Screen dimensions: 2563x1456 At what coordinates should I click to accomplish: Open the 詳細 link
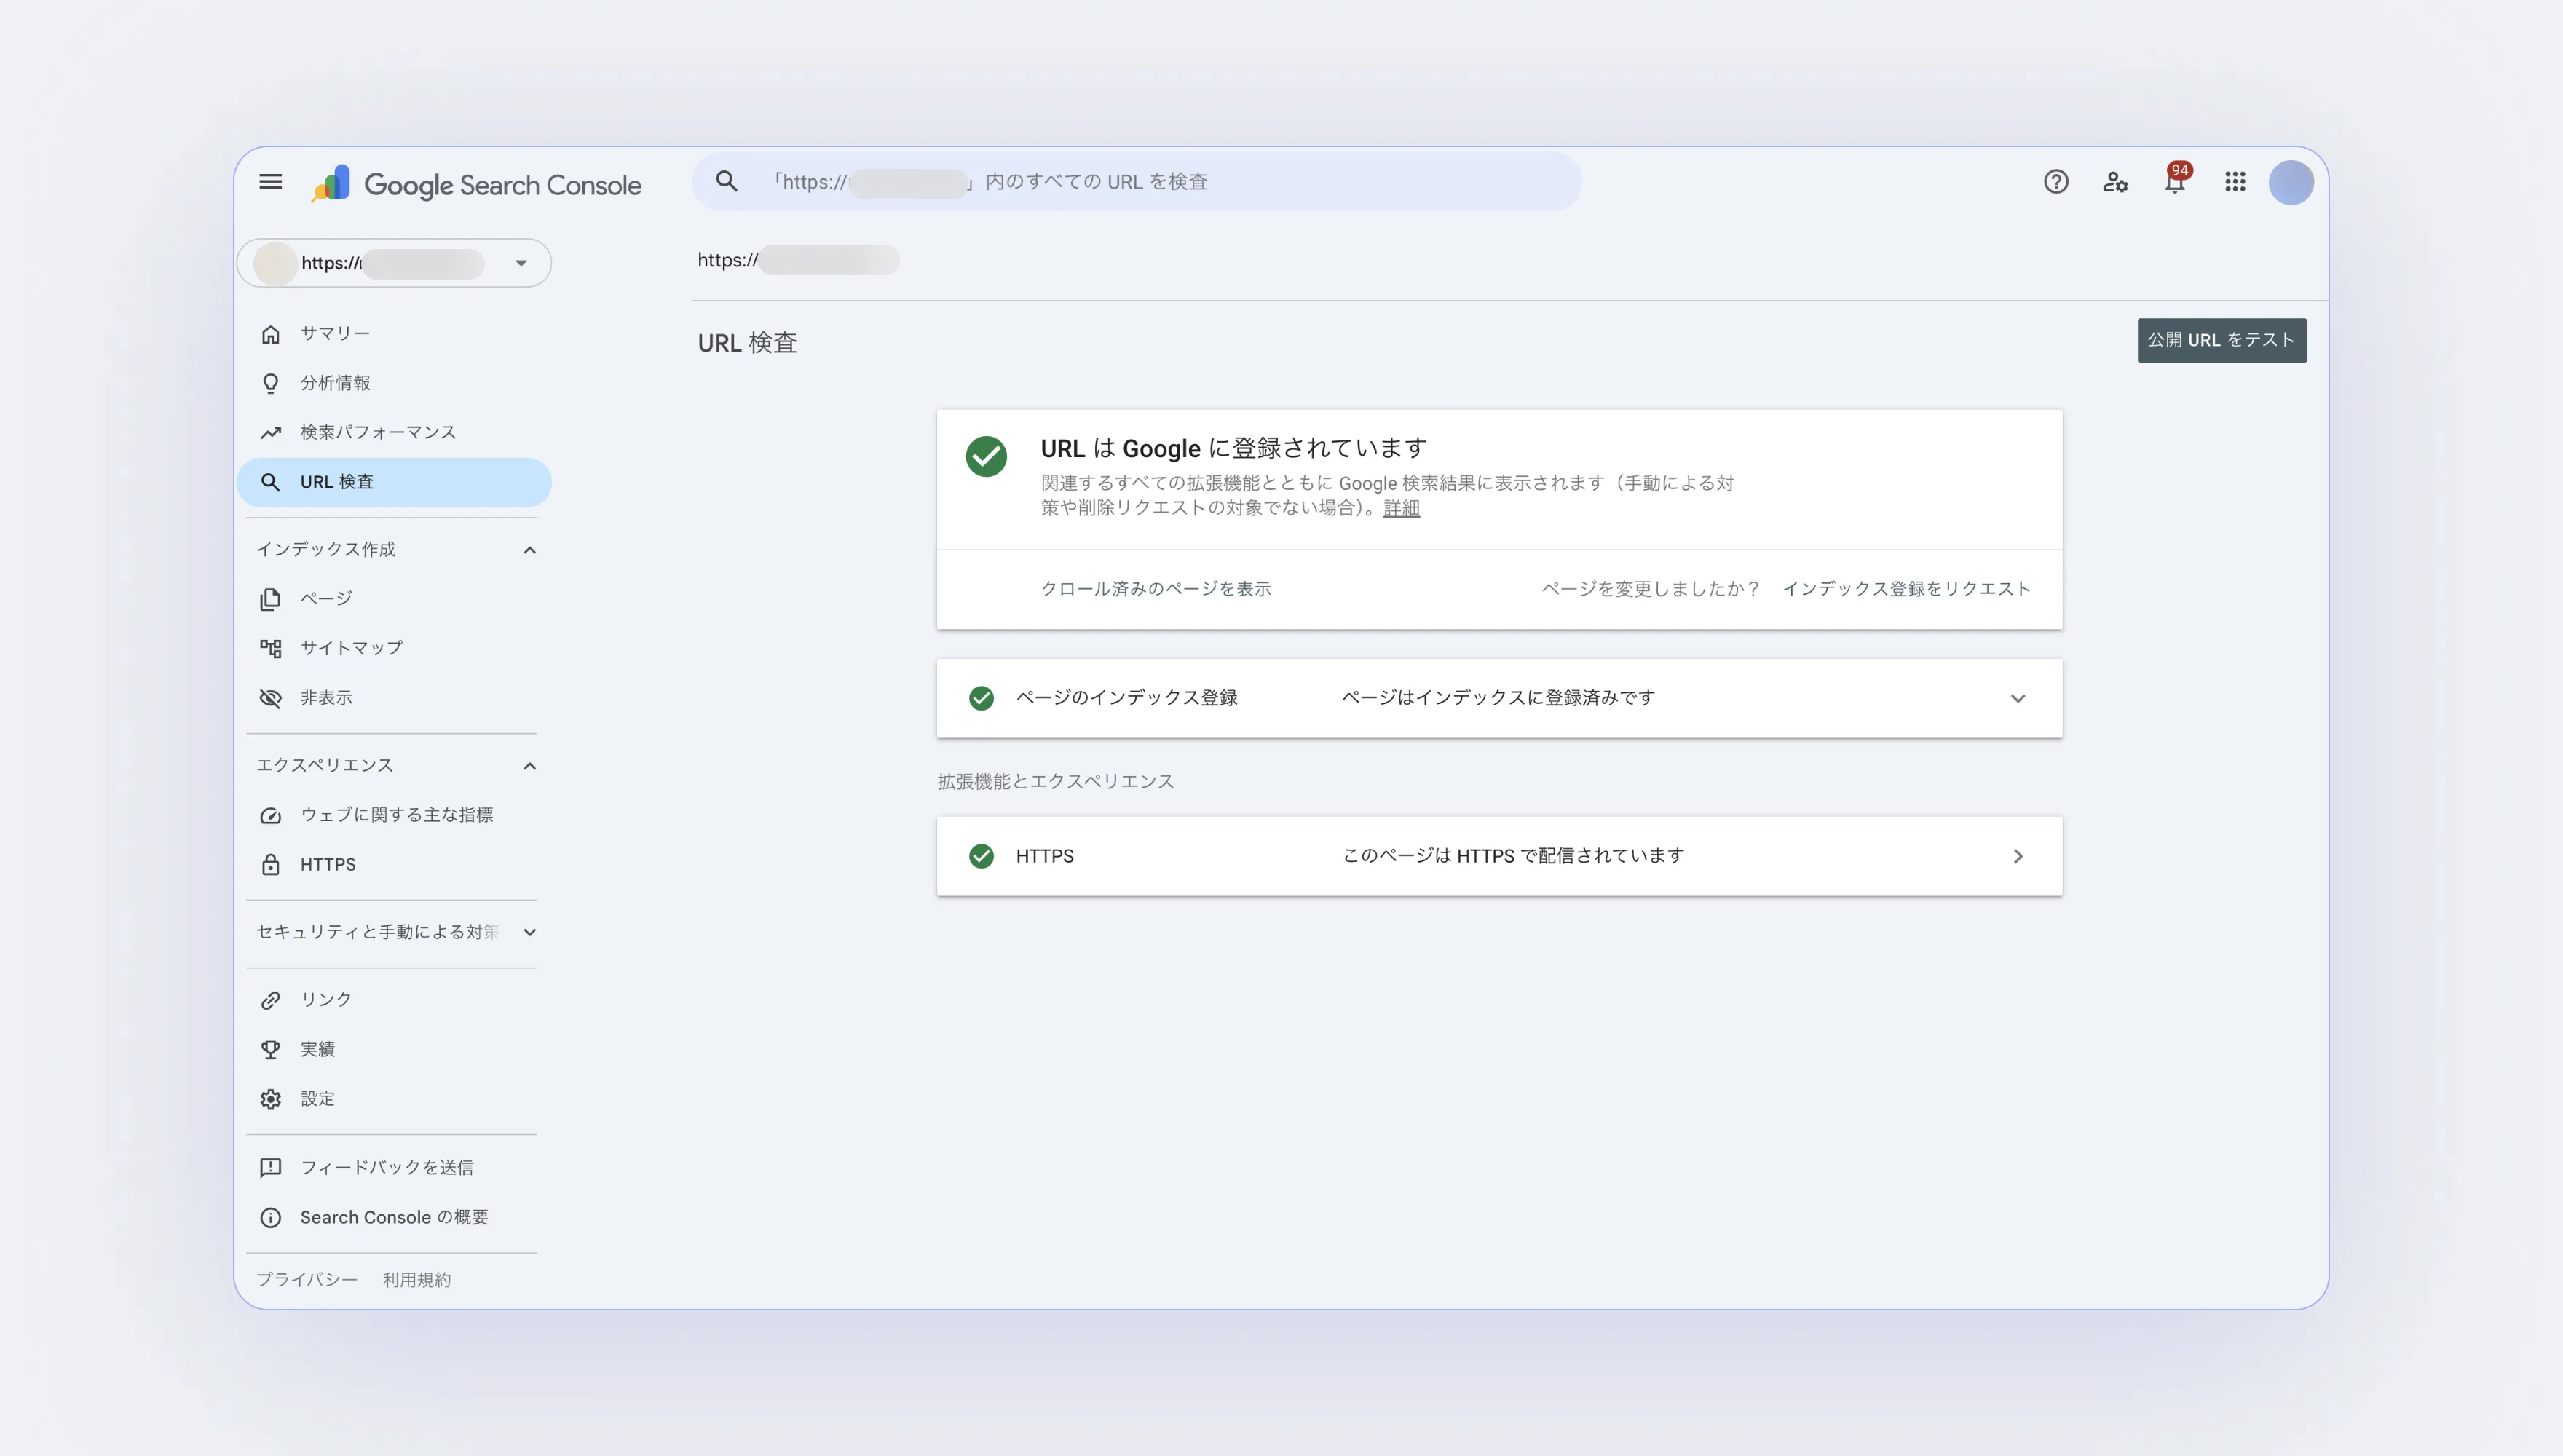coord(1401,508)
